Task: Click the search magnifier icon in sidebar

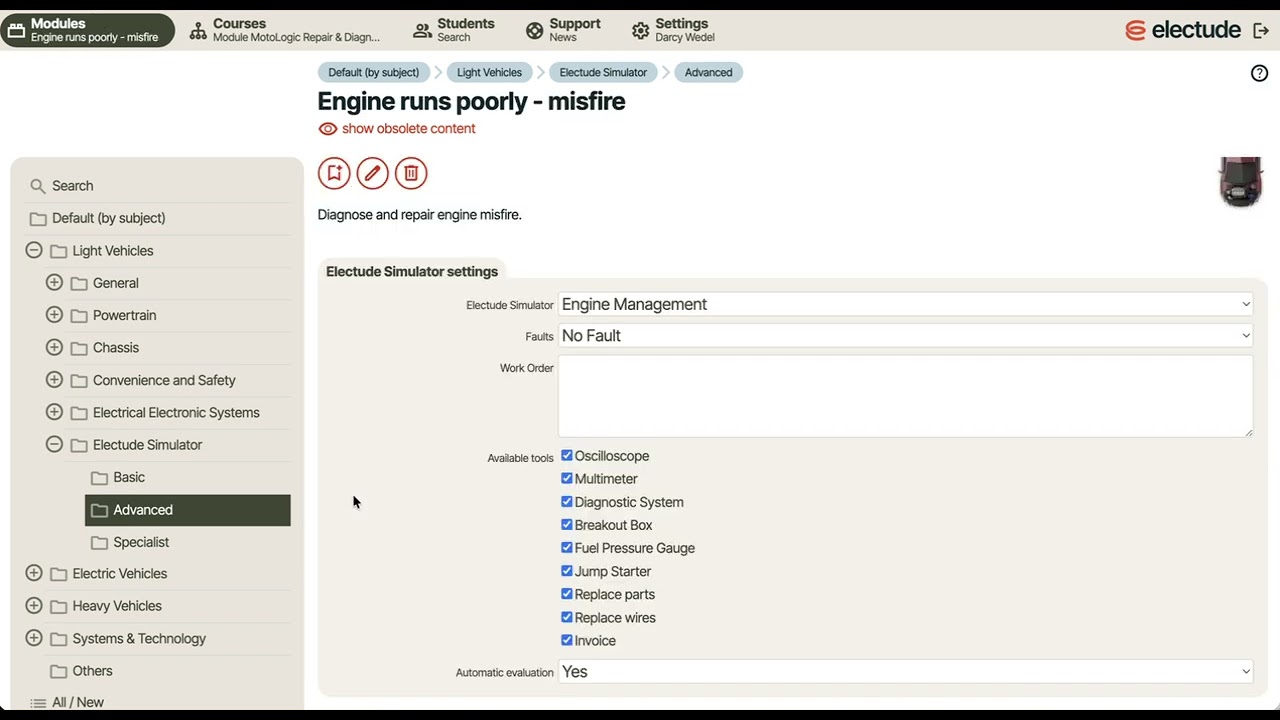Action: [38, 186]
